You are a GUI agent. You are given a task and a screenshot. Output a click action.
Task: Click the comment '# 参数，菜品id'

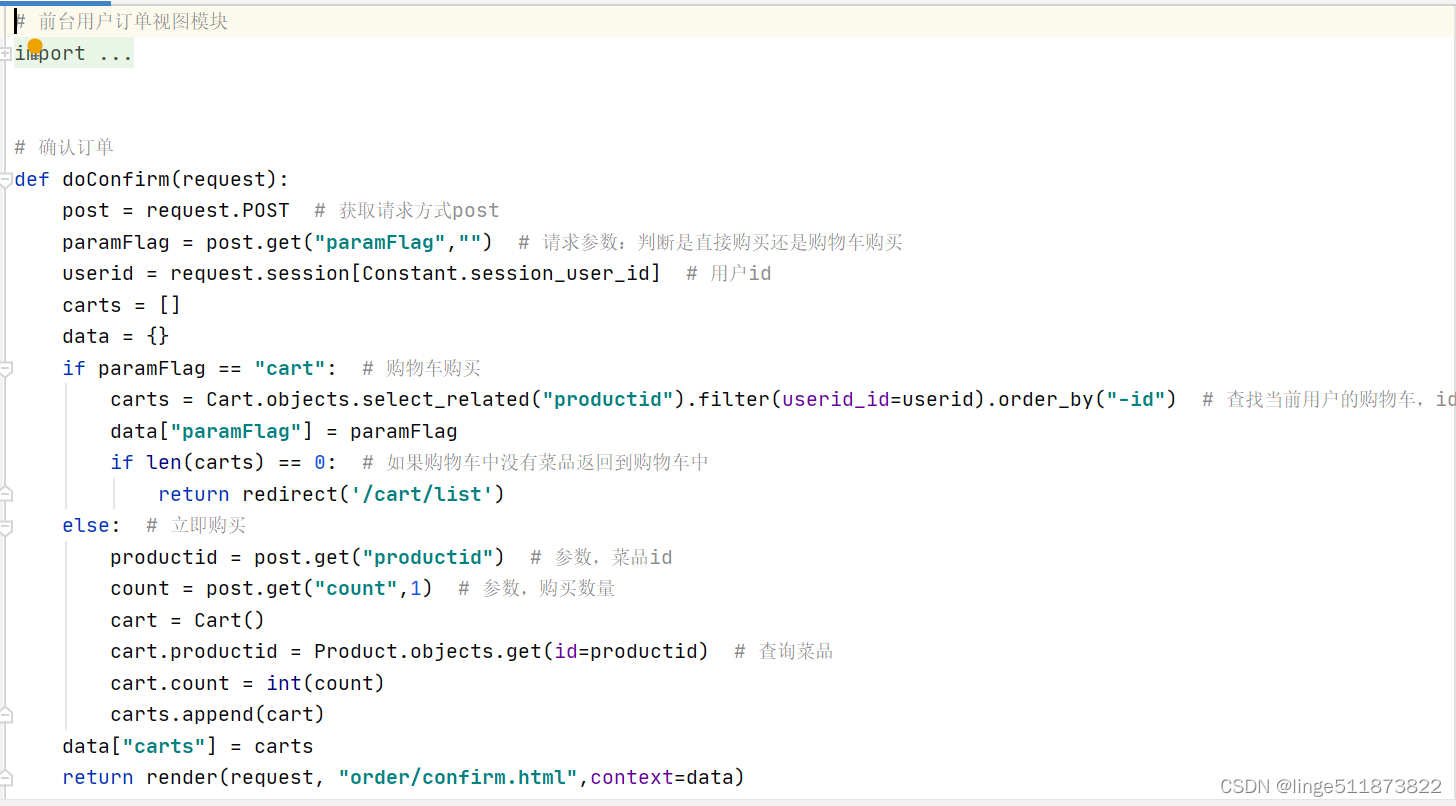point(601,558)
